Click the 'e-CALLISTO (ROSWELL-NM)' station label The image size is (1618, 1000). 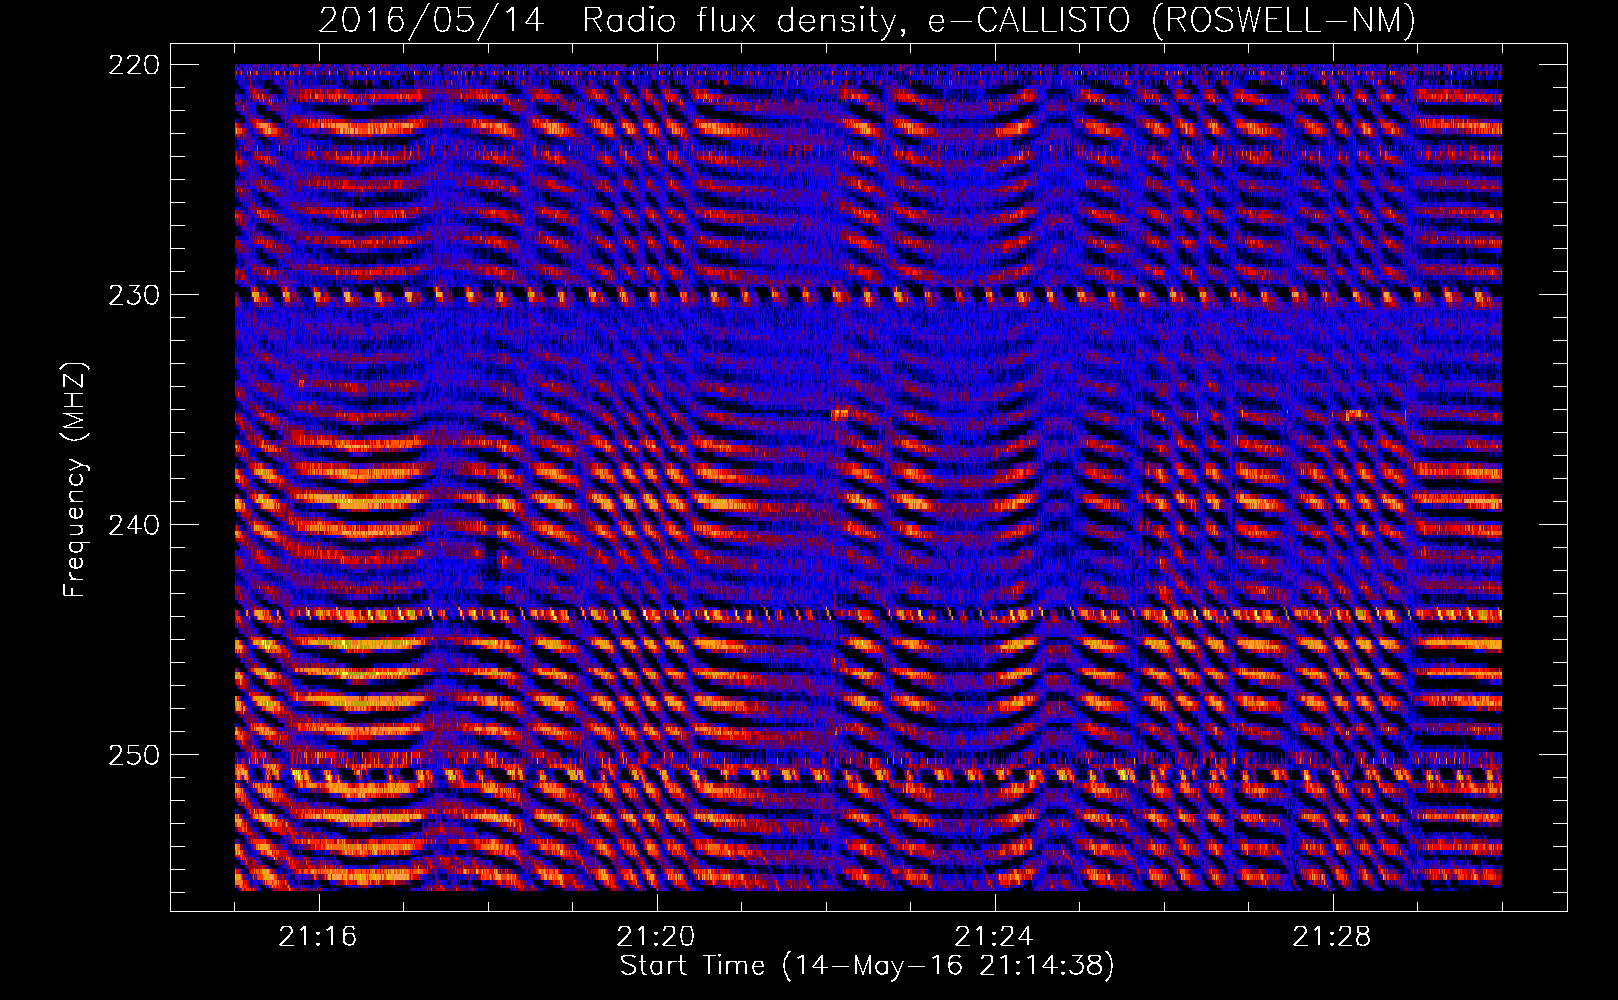pos(1172,20)
